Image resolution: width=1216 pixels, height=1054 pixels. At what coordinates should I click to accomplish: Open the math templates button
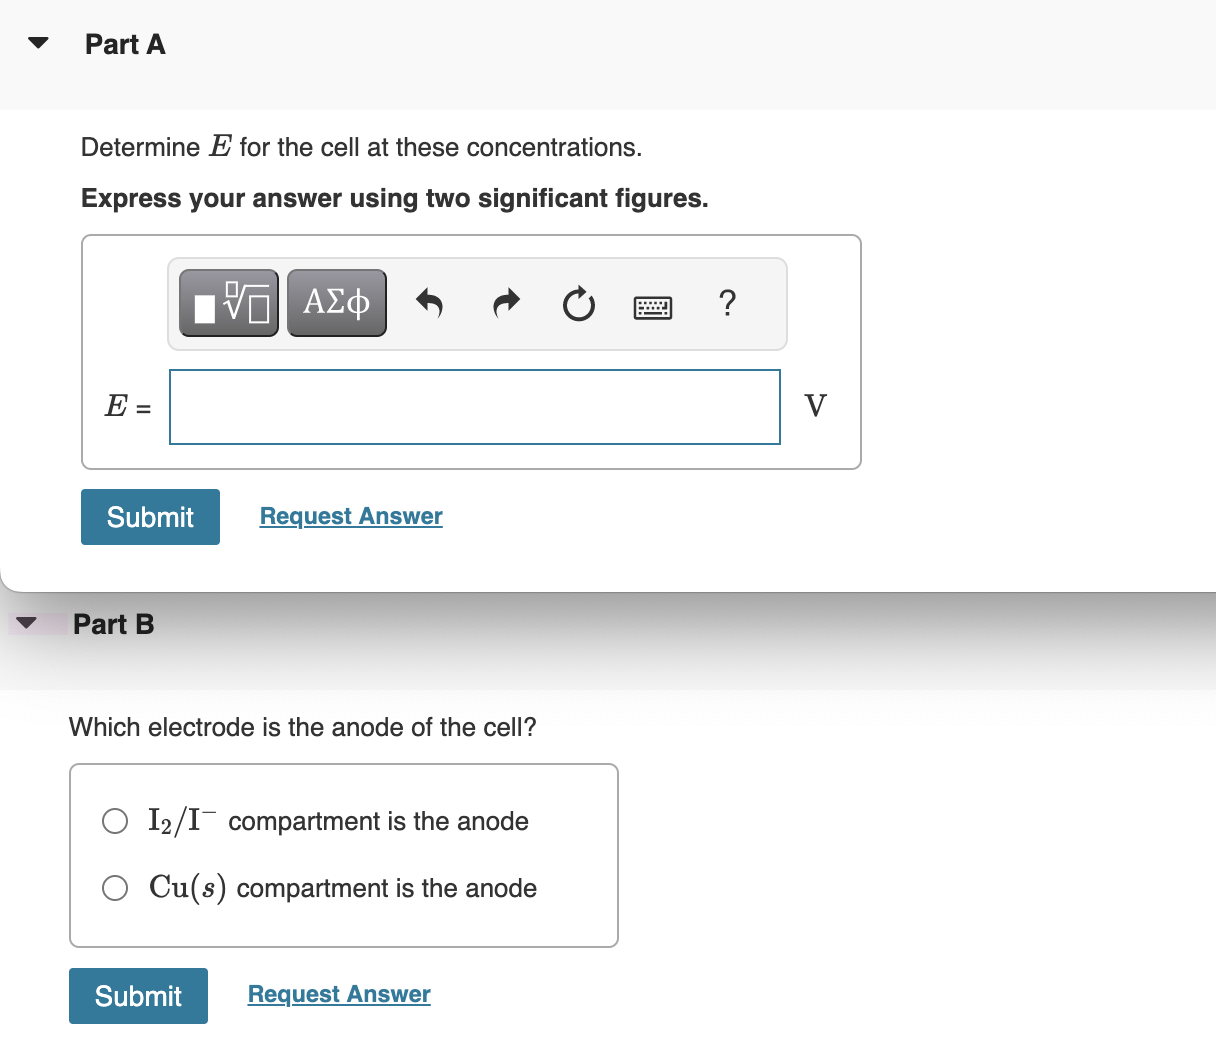[229, 303]
